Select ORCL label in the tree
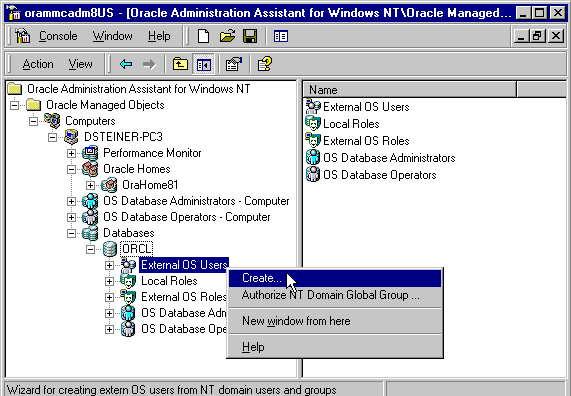 pyautogui.click(x=137, y=249)
